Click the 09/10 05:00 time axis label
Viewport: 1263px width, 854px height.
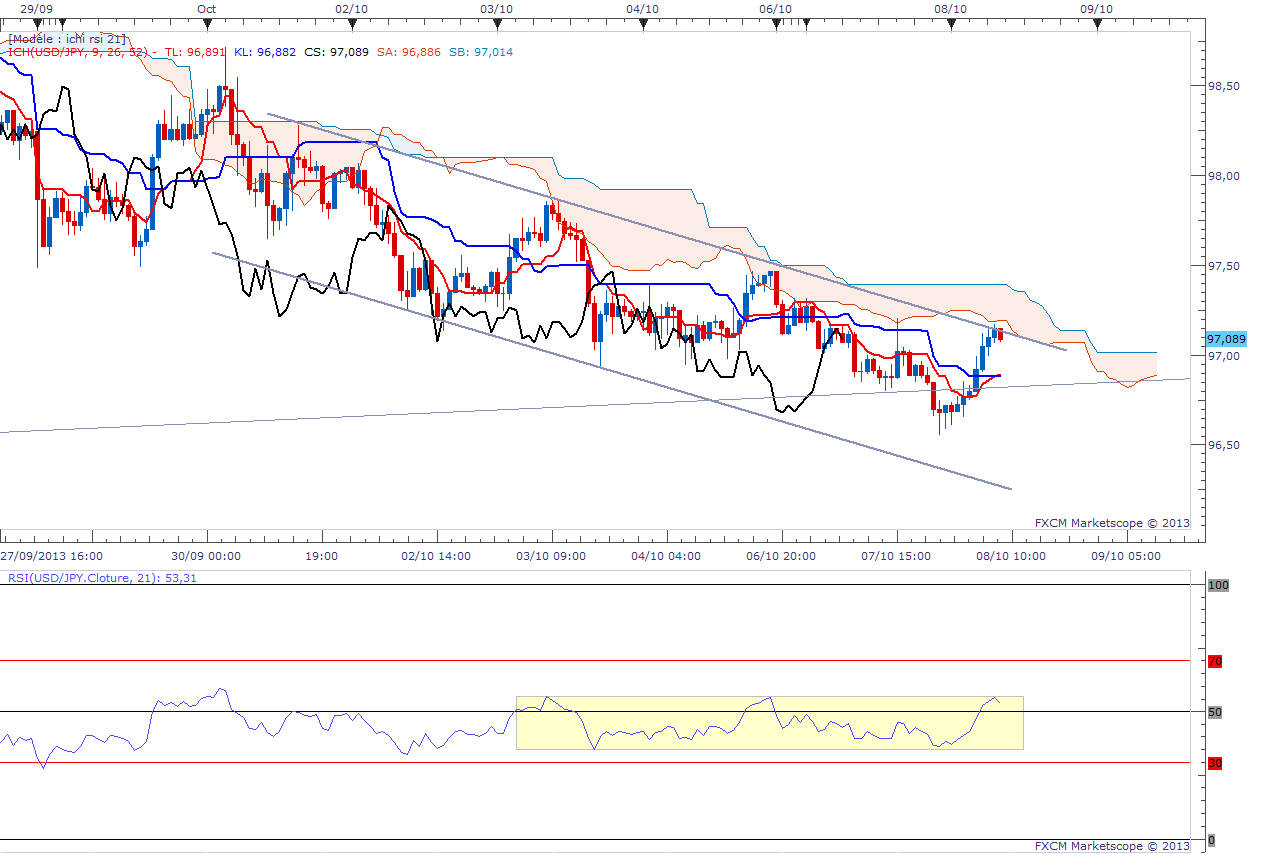(1126, 556)
